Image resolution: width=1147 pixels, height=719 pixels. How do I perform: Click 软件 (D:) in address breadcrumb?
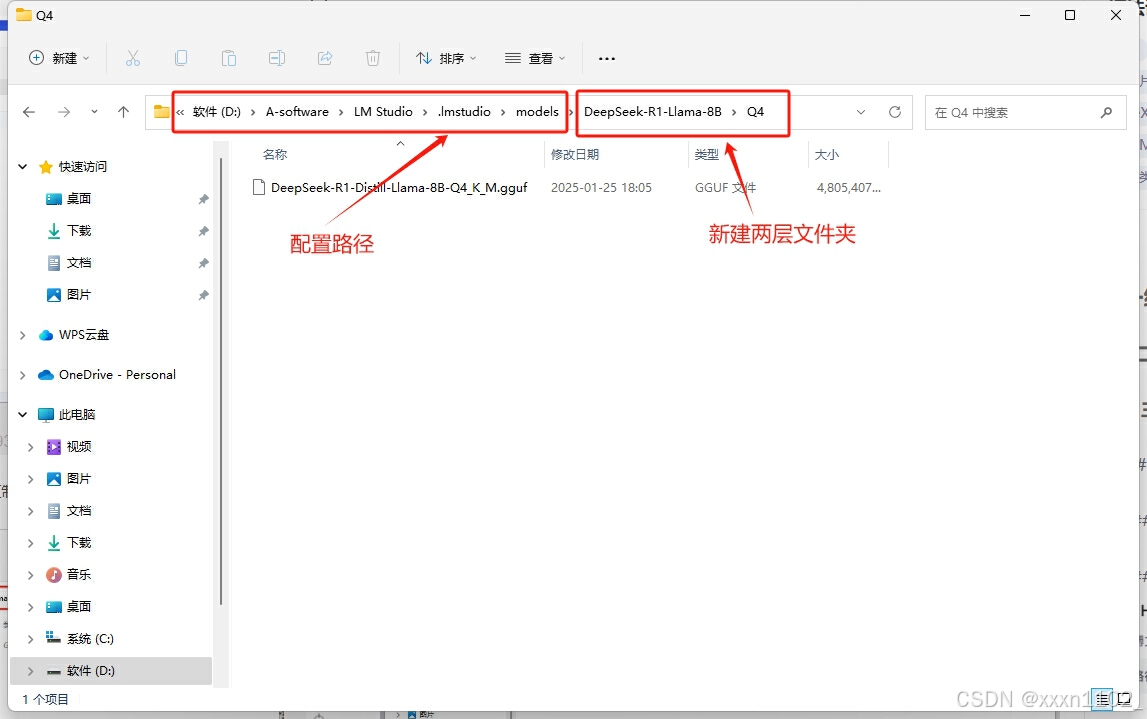pos(217,112)
